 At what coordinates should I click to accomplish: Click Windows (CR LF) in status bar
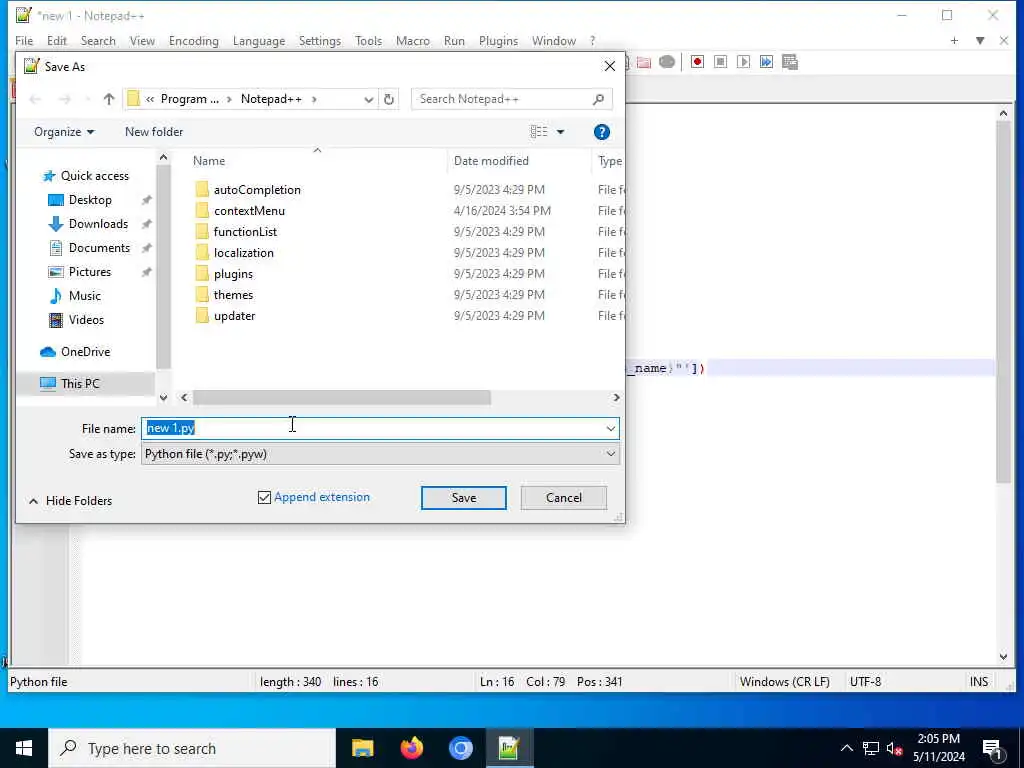(784, 682)
